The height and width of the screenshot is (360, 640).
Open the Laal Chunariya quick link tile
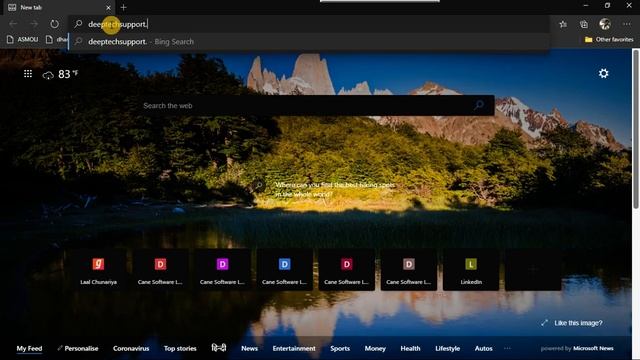(x=98, y=270)
